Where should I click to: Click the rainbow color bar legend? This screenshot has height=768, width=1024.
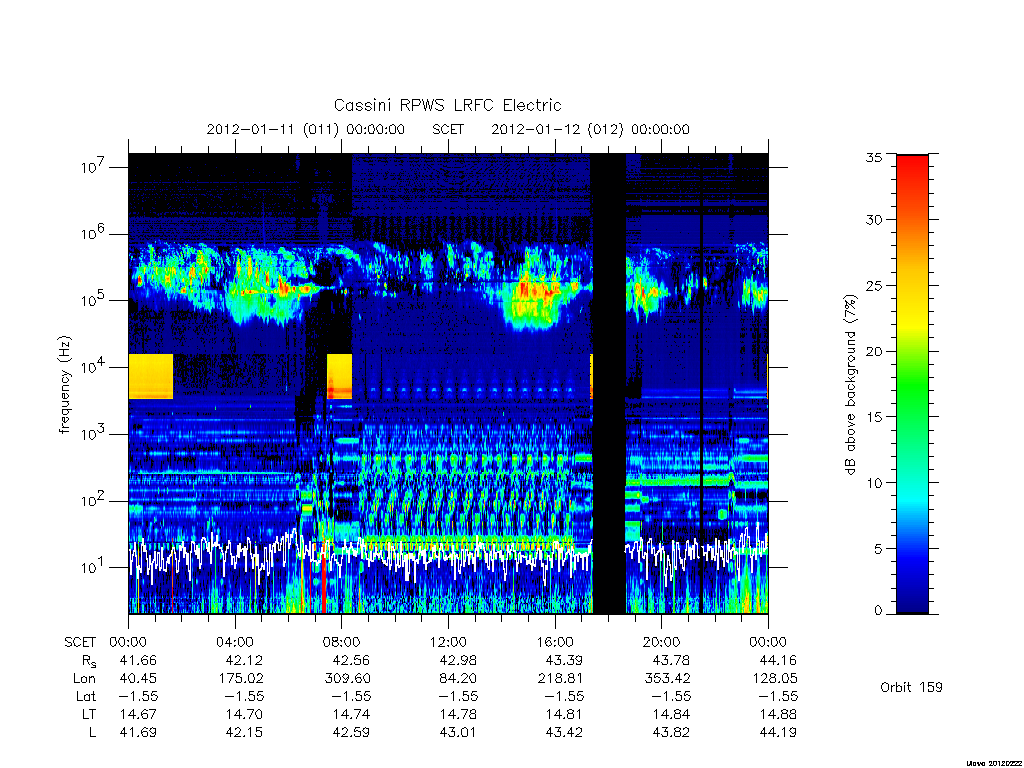(x=912, y=384)
